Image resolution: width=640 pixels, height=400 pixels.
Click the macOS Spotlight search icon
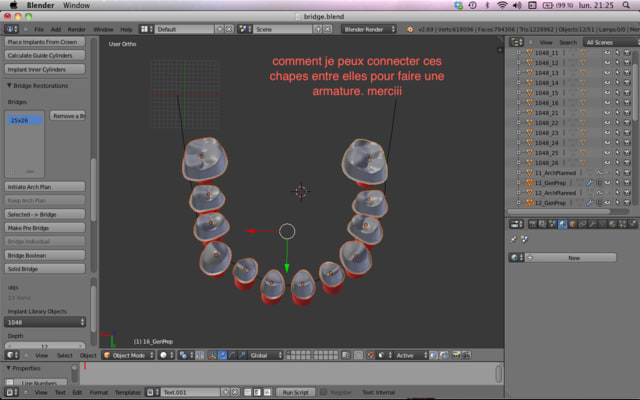(x=627, y=5)
